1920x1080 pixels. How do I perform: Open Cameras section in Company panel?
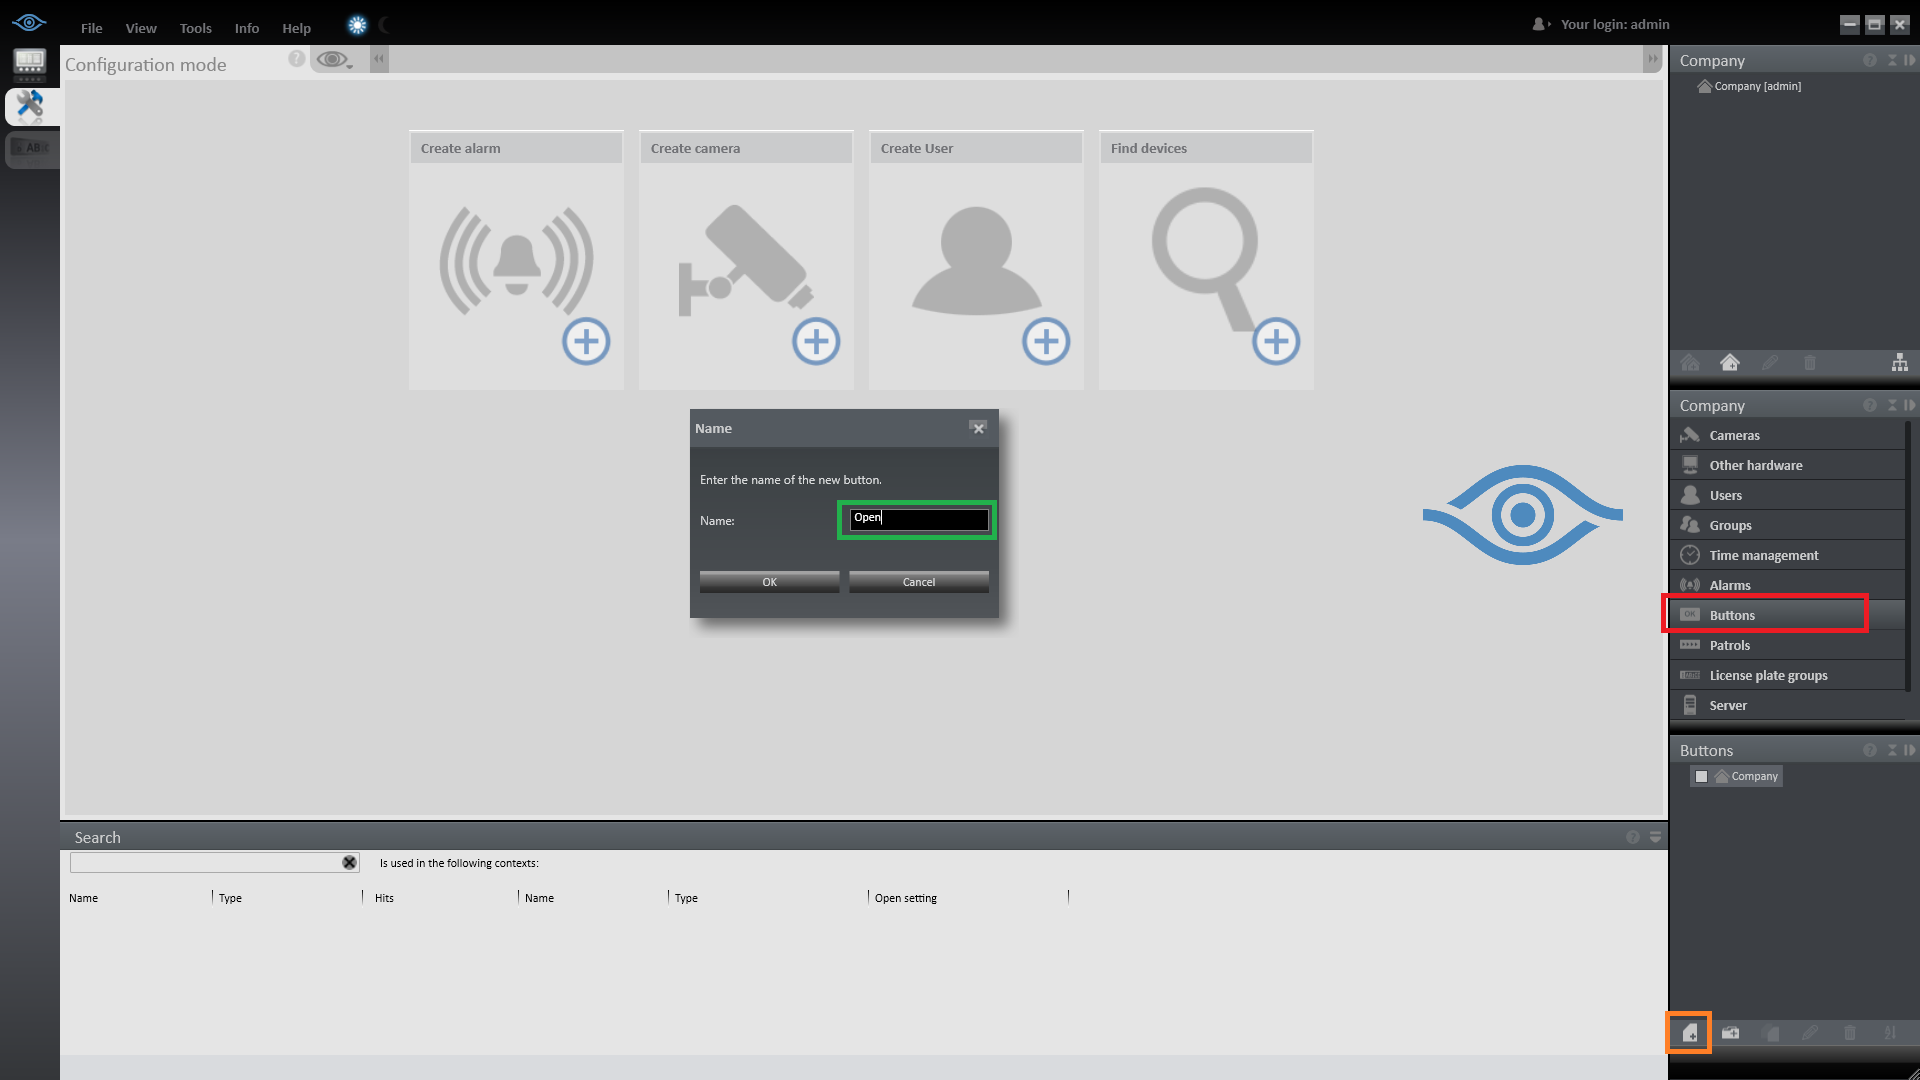tap(1734, 435)
